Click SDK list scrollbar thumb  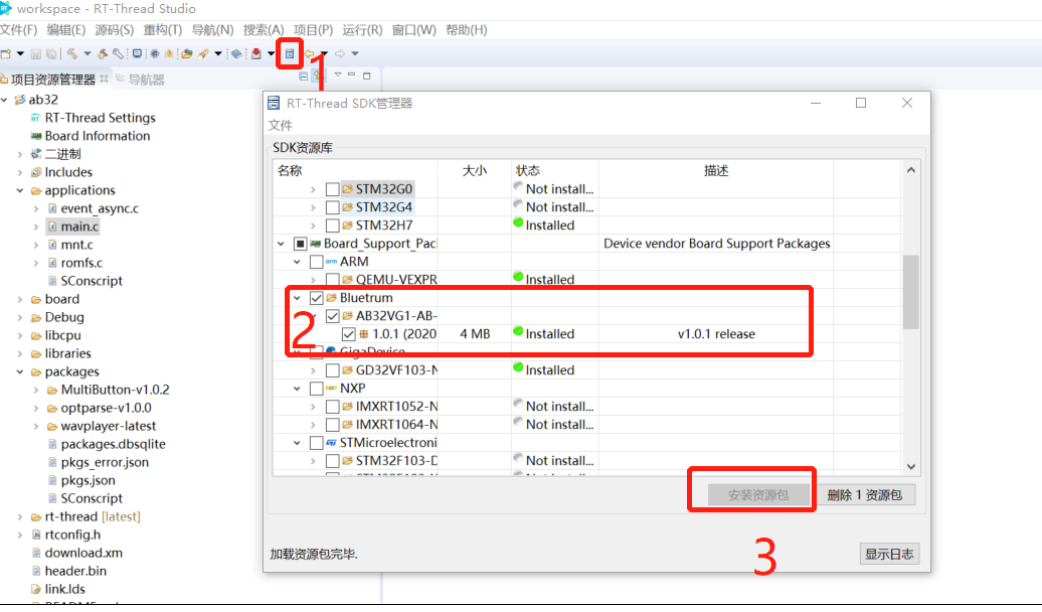coord(910,292)
